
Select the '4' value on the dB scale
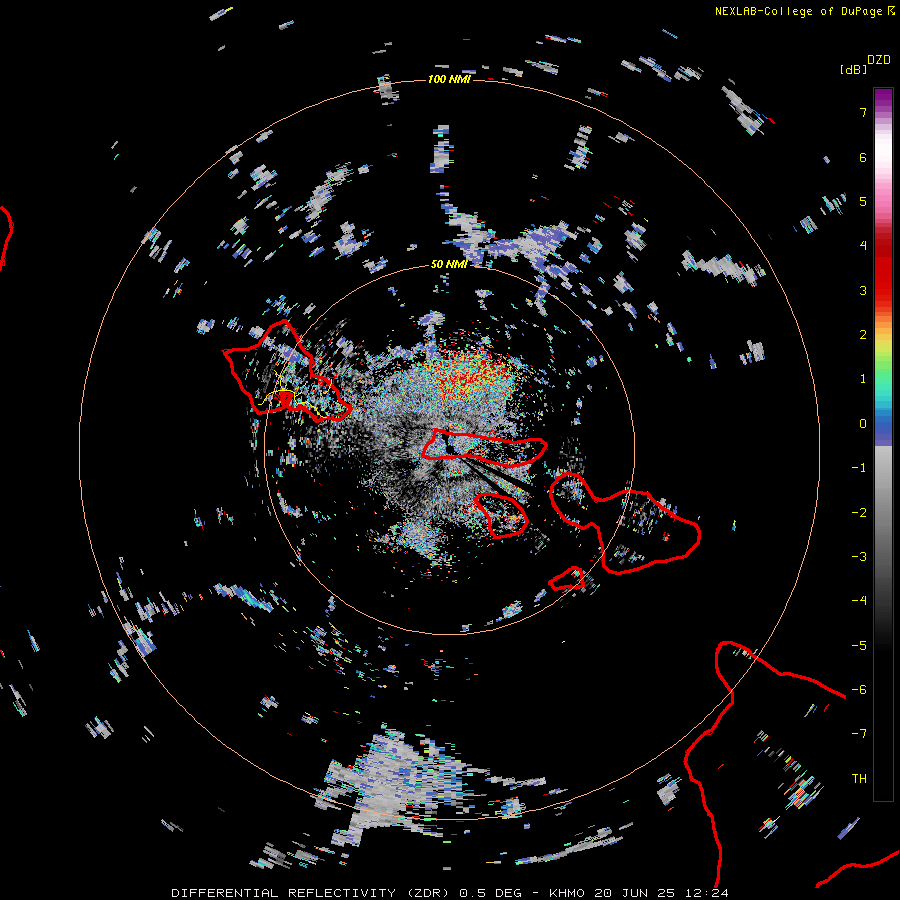coord(863,246)
